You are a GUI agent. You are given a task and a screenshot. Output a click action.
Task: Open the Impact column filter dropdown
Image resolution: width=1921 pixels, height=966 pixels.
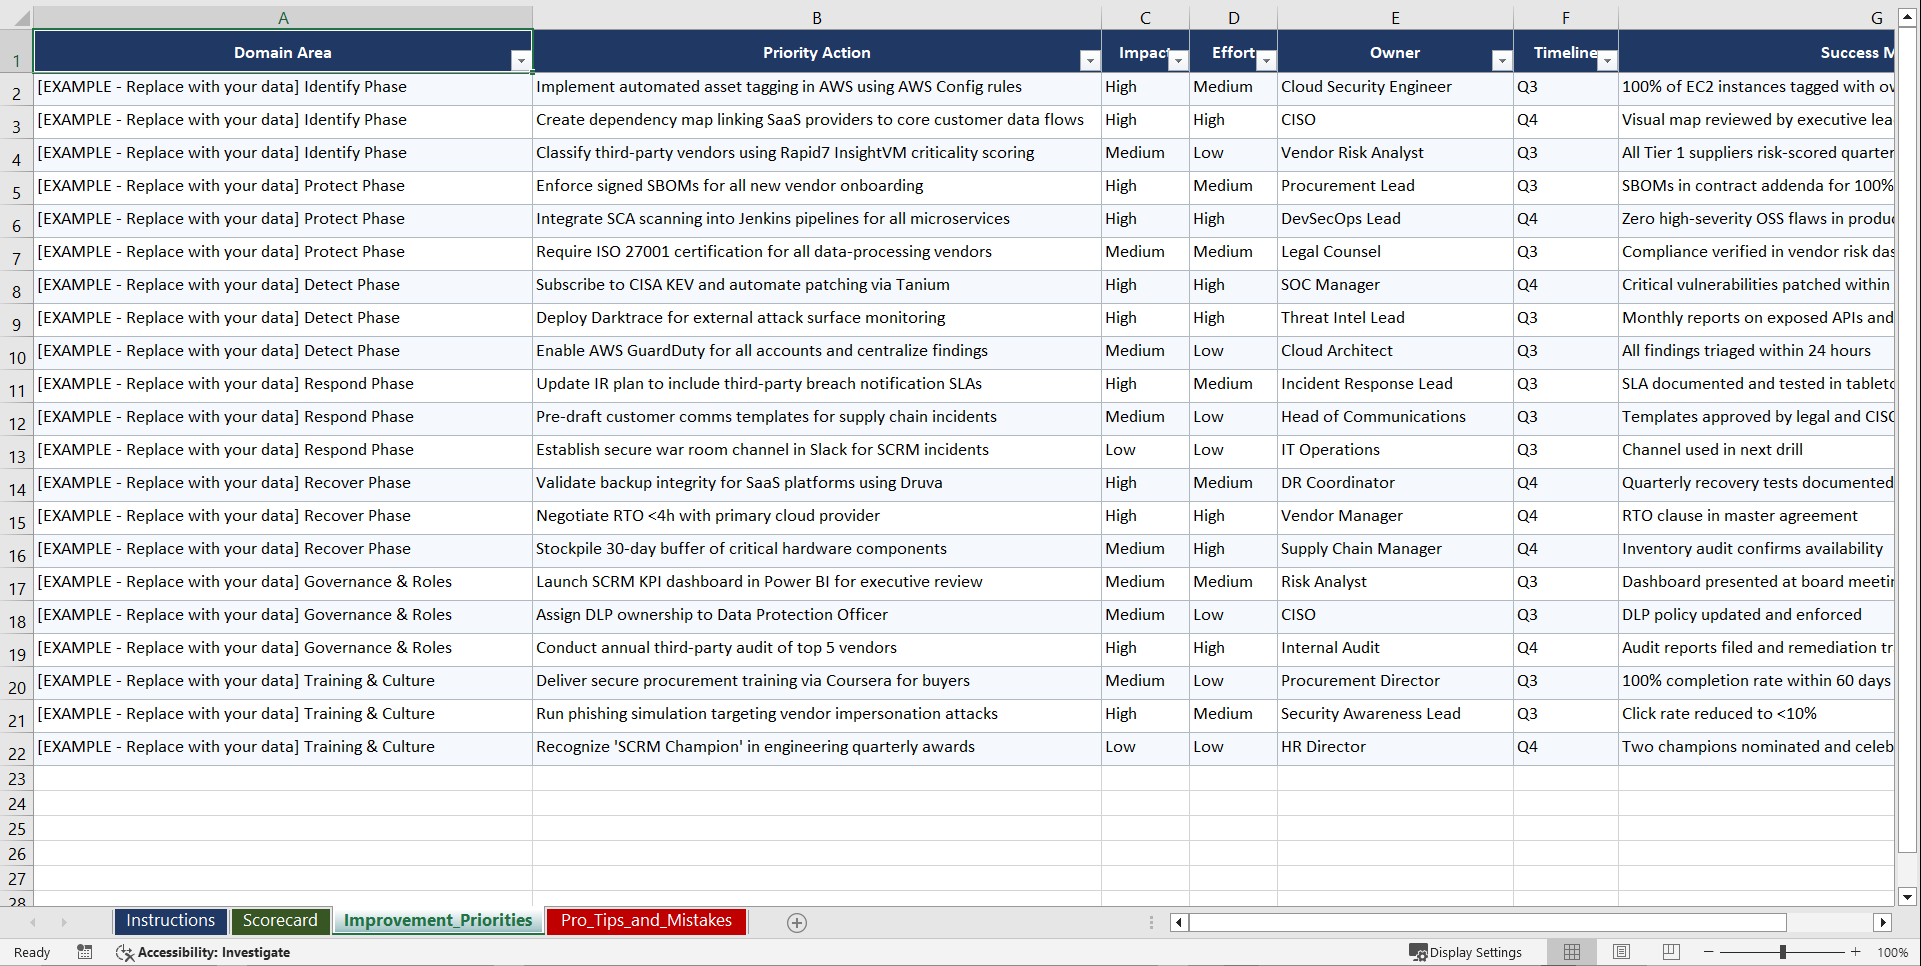(1178, 60)
